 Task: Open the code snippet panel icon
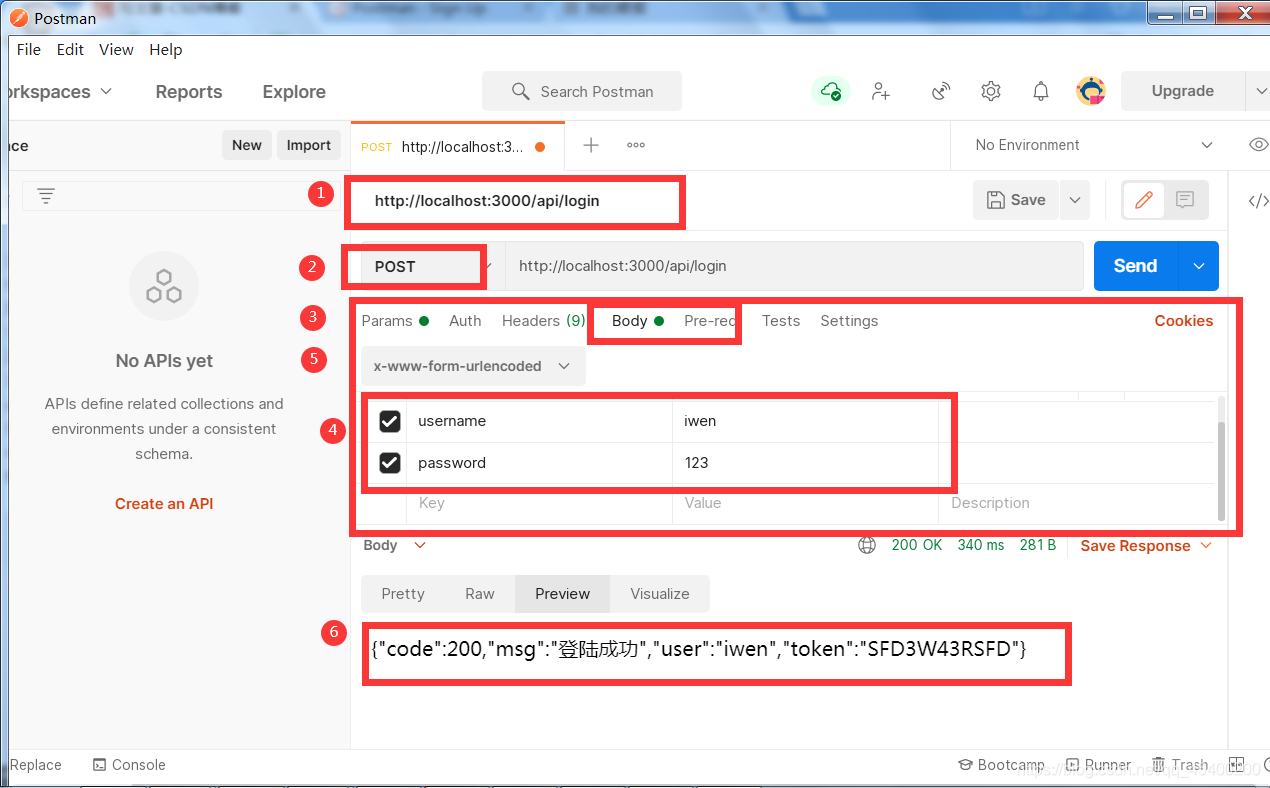[x=1258, y=200]
